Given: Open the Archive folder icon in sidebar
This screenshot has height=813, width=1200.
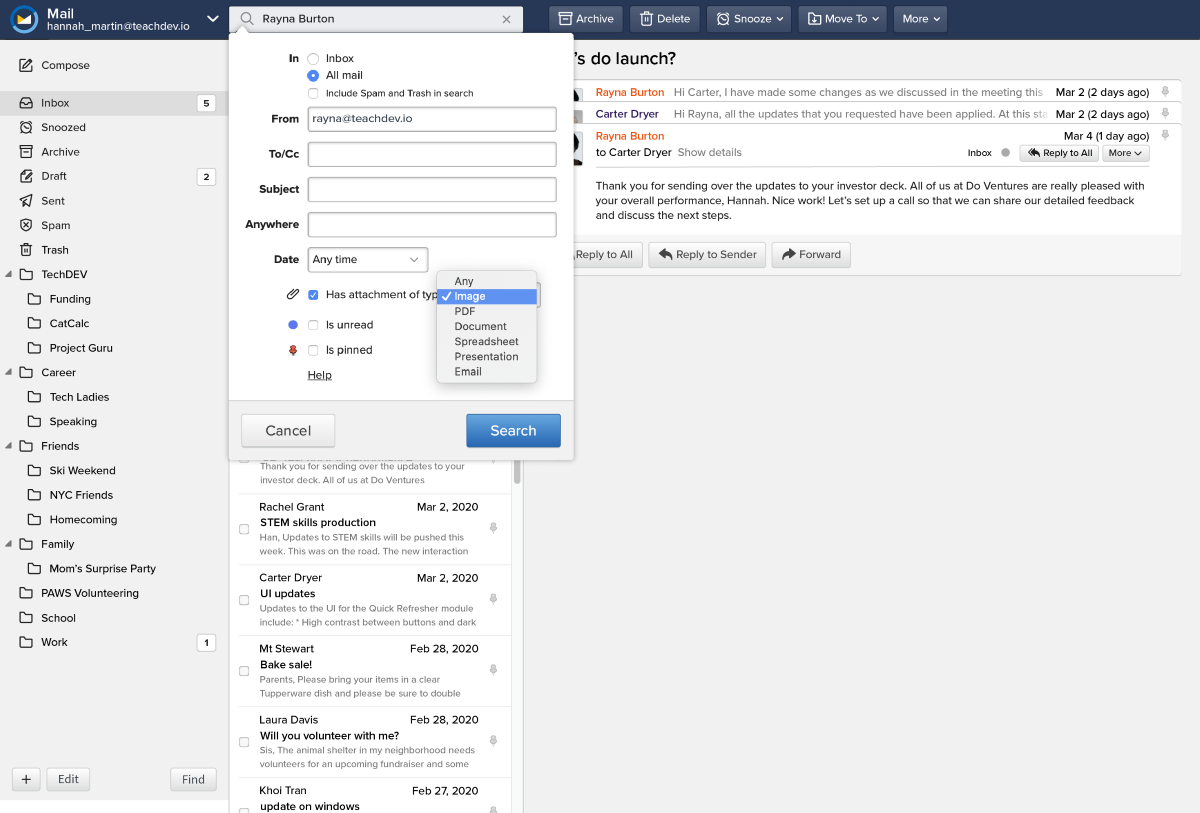Looking at the screenshot, I should [x=27, y=152].
